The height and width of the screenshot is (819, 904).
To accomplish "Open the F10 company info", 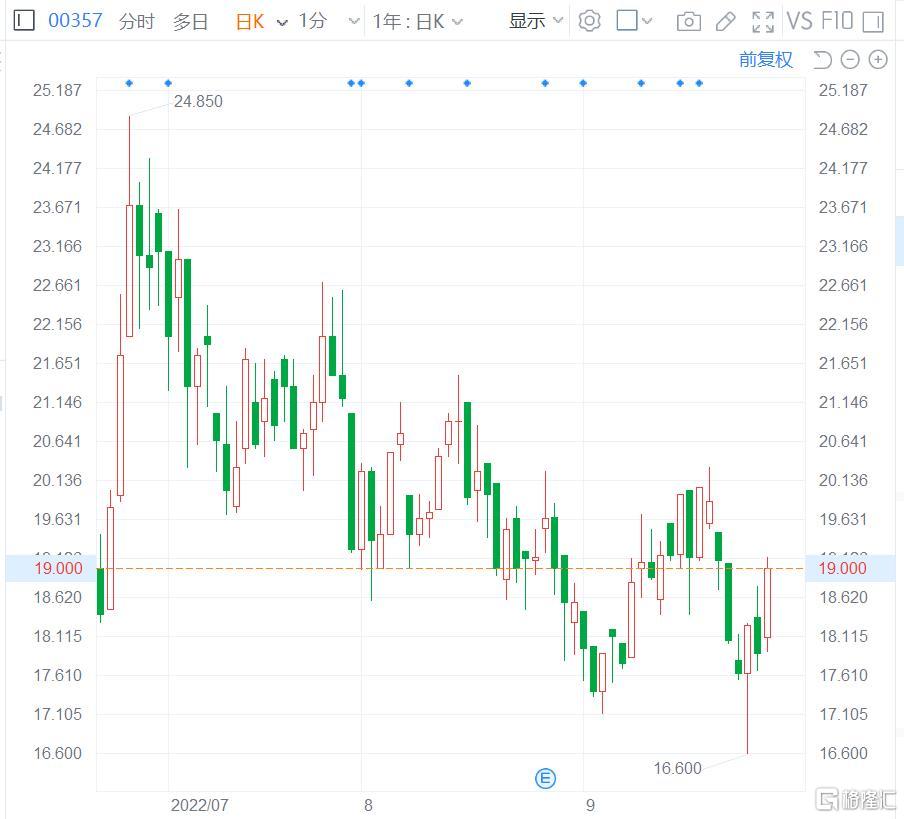I will 836,21.
